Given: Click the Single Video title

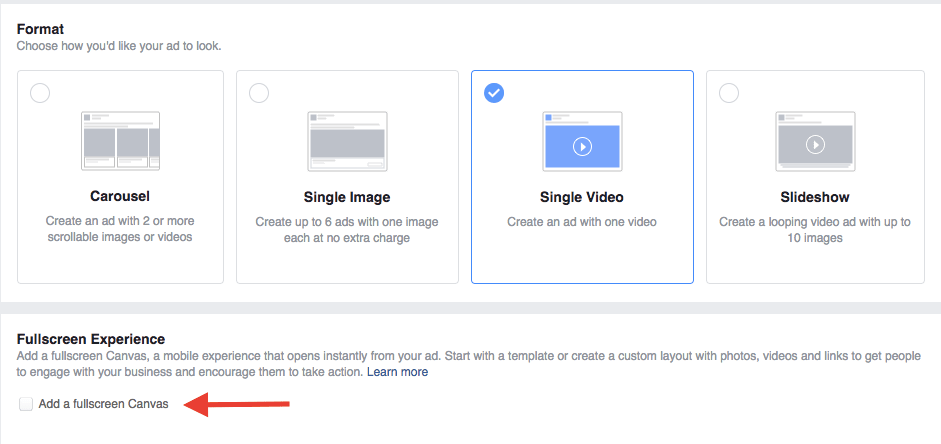Looking at the screenshot, I should click(x=582, y=197).
